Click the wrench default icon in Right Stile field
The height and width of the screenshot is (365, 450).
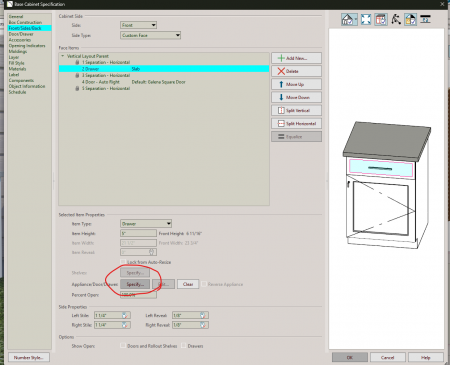125,325
